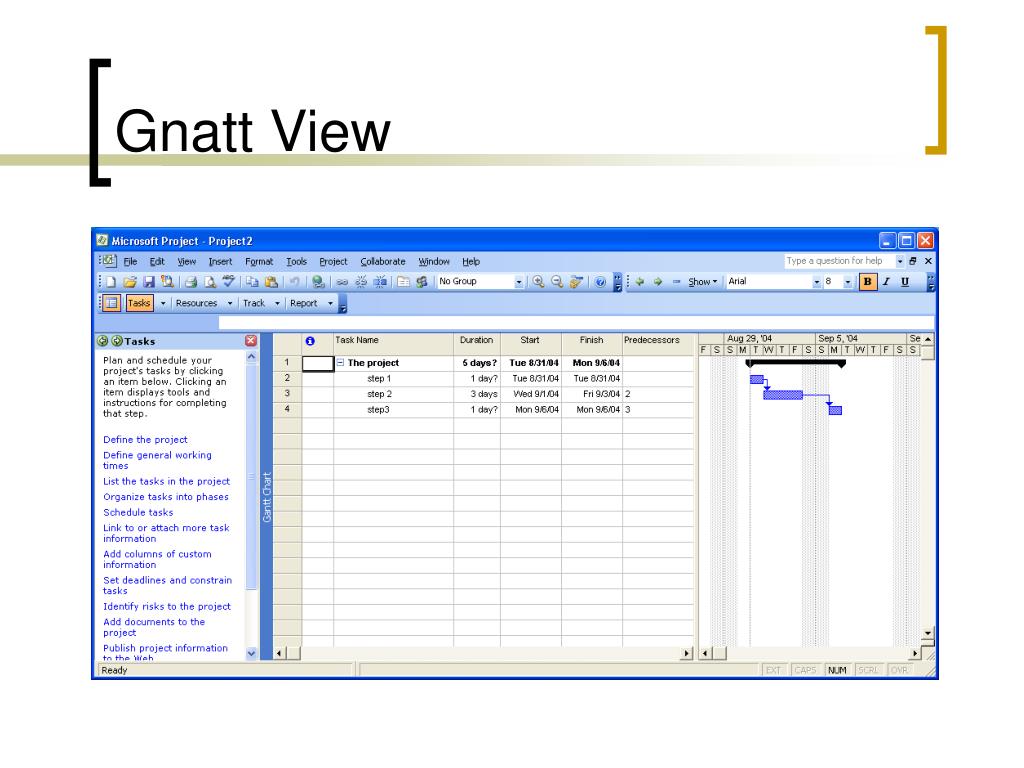Click the Insert Hyperlink globe icon
Image resolution: width=1024 pixels, height=768 pixels.
point(318,281)
